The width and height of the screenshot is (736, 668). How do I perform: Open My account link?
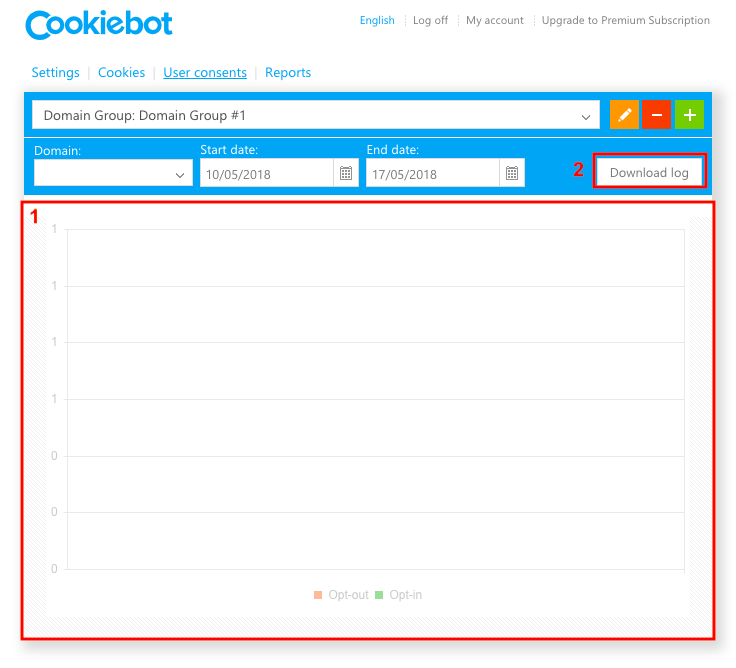(495, 21)
